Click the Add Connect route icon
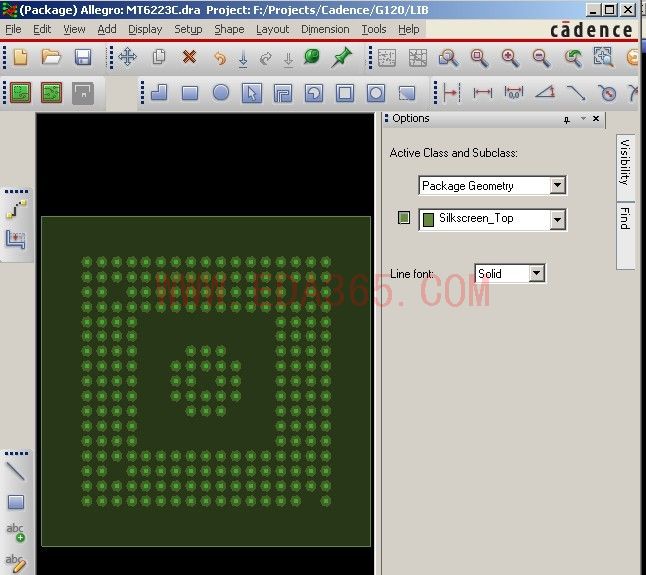This screenshot has width=646, height=575. pyautogui.click(x=16, y=209)
